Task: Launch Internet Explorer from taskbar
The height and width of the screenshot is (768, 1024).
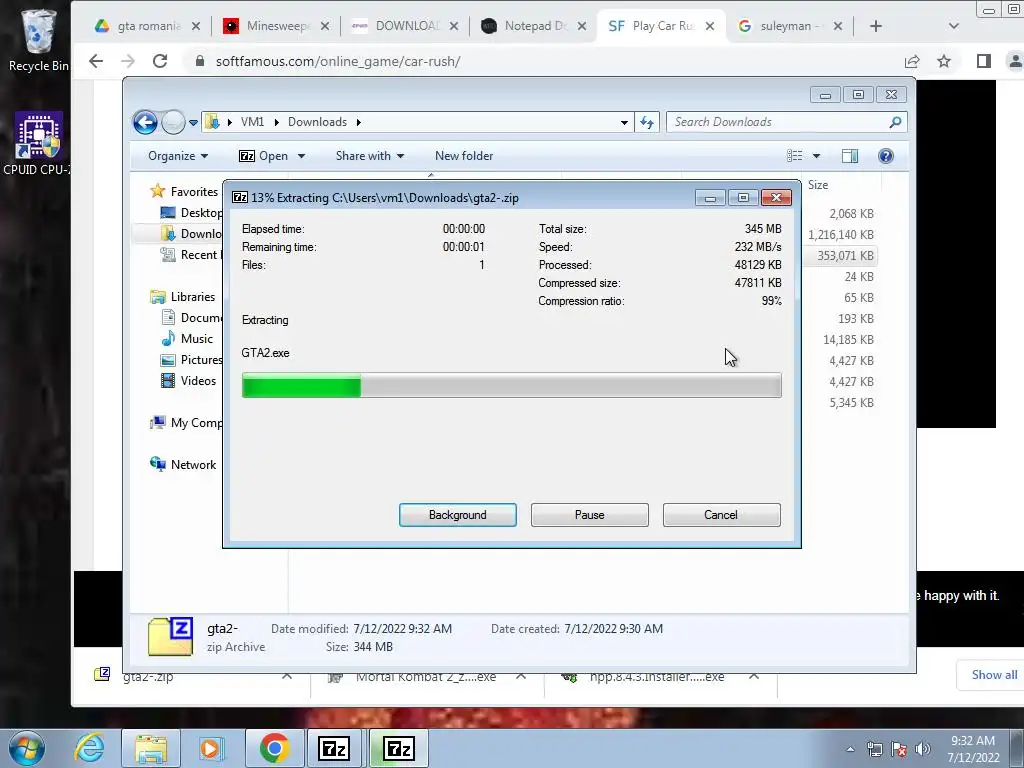Action: point(89,748)
